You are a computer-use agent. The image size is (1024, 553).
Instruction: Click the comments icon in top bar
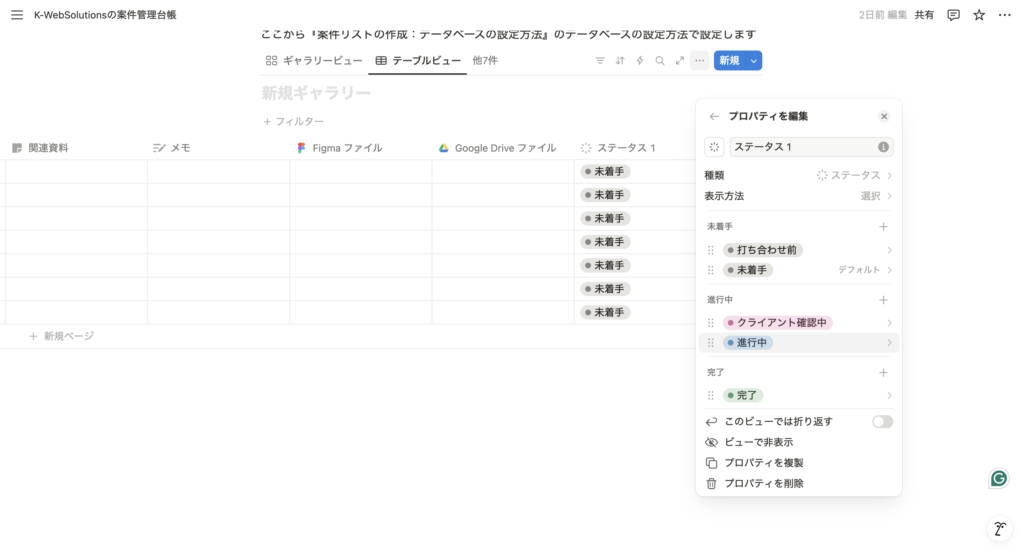pos(953,15)
